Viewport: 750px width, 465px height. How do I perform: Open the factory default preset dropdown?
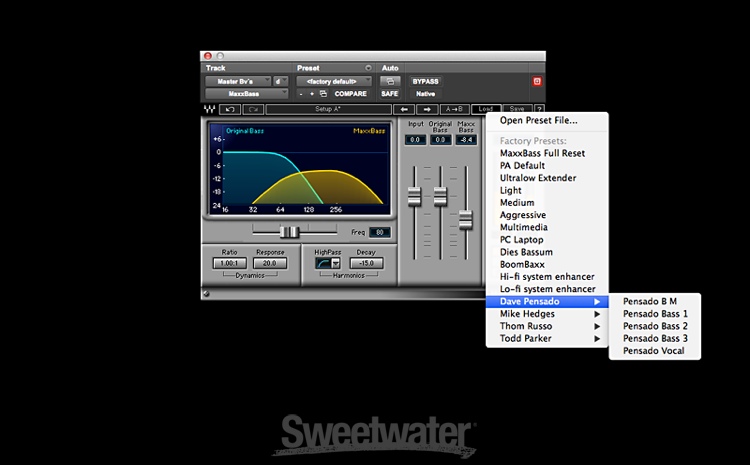[x=333, y=81]
